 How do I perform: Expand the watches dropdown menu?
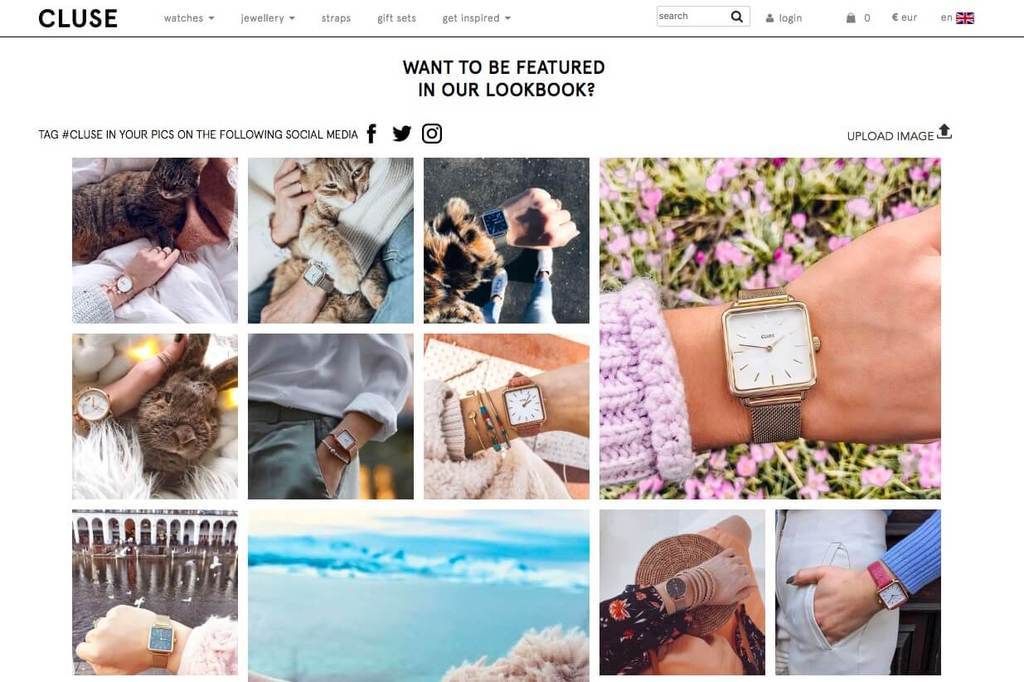point(189,18)
